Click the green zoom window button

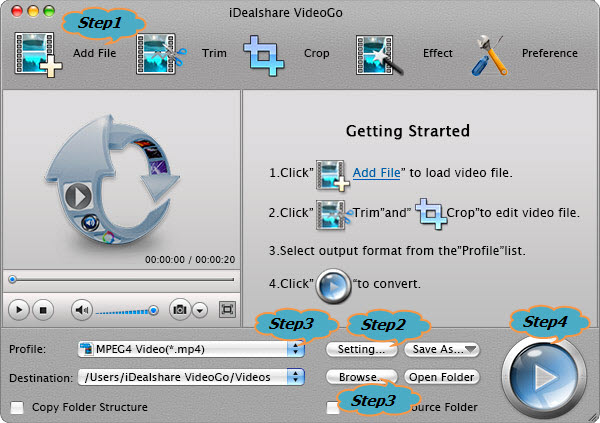[49, 11]
